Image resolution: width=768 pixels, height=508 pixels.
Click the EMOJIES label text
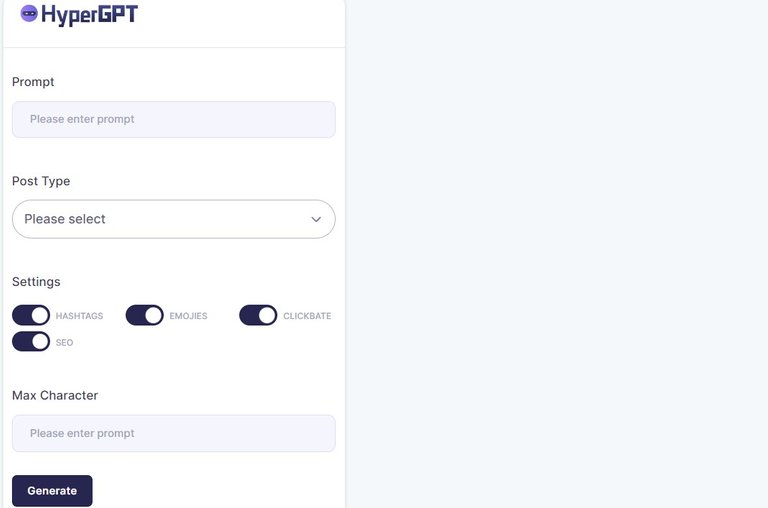pyautogui.click(x=189, y=316)
